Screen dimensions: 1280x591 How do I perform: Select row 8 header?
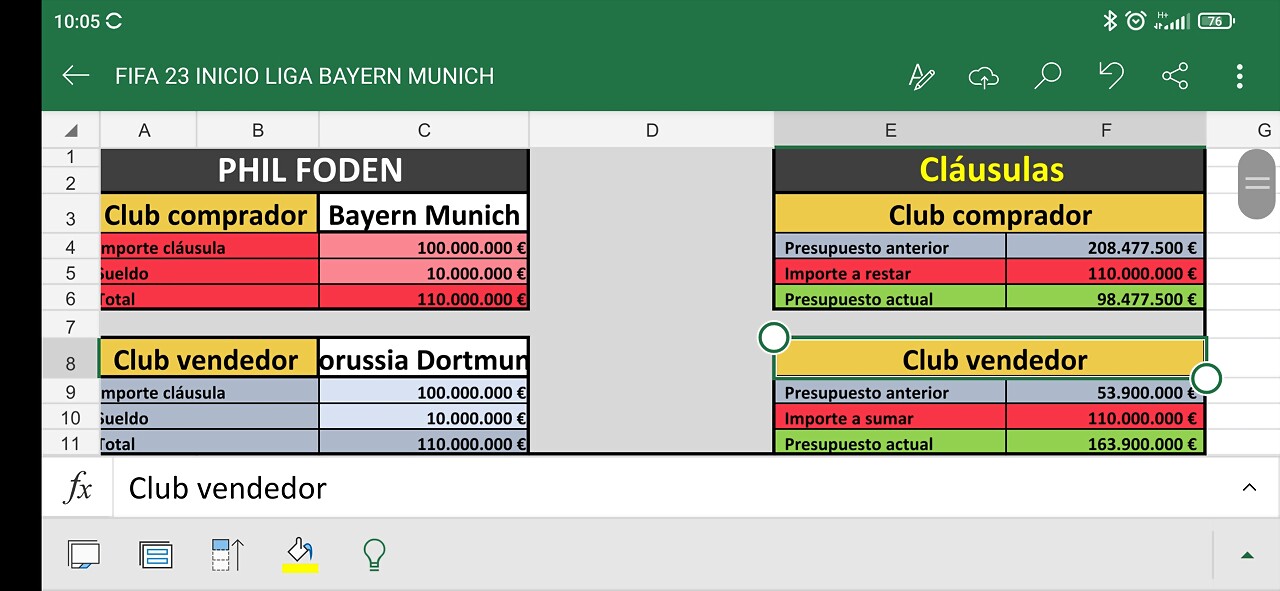71,360
